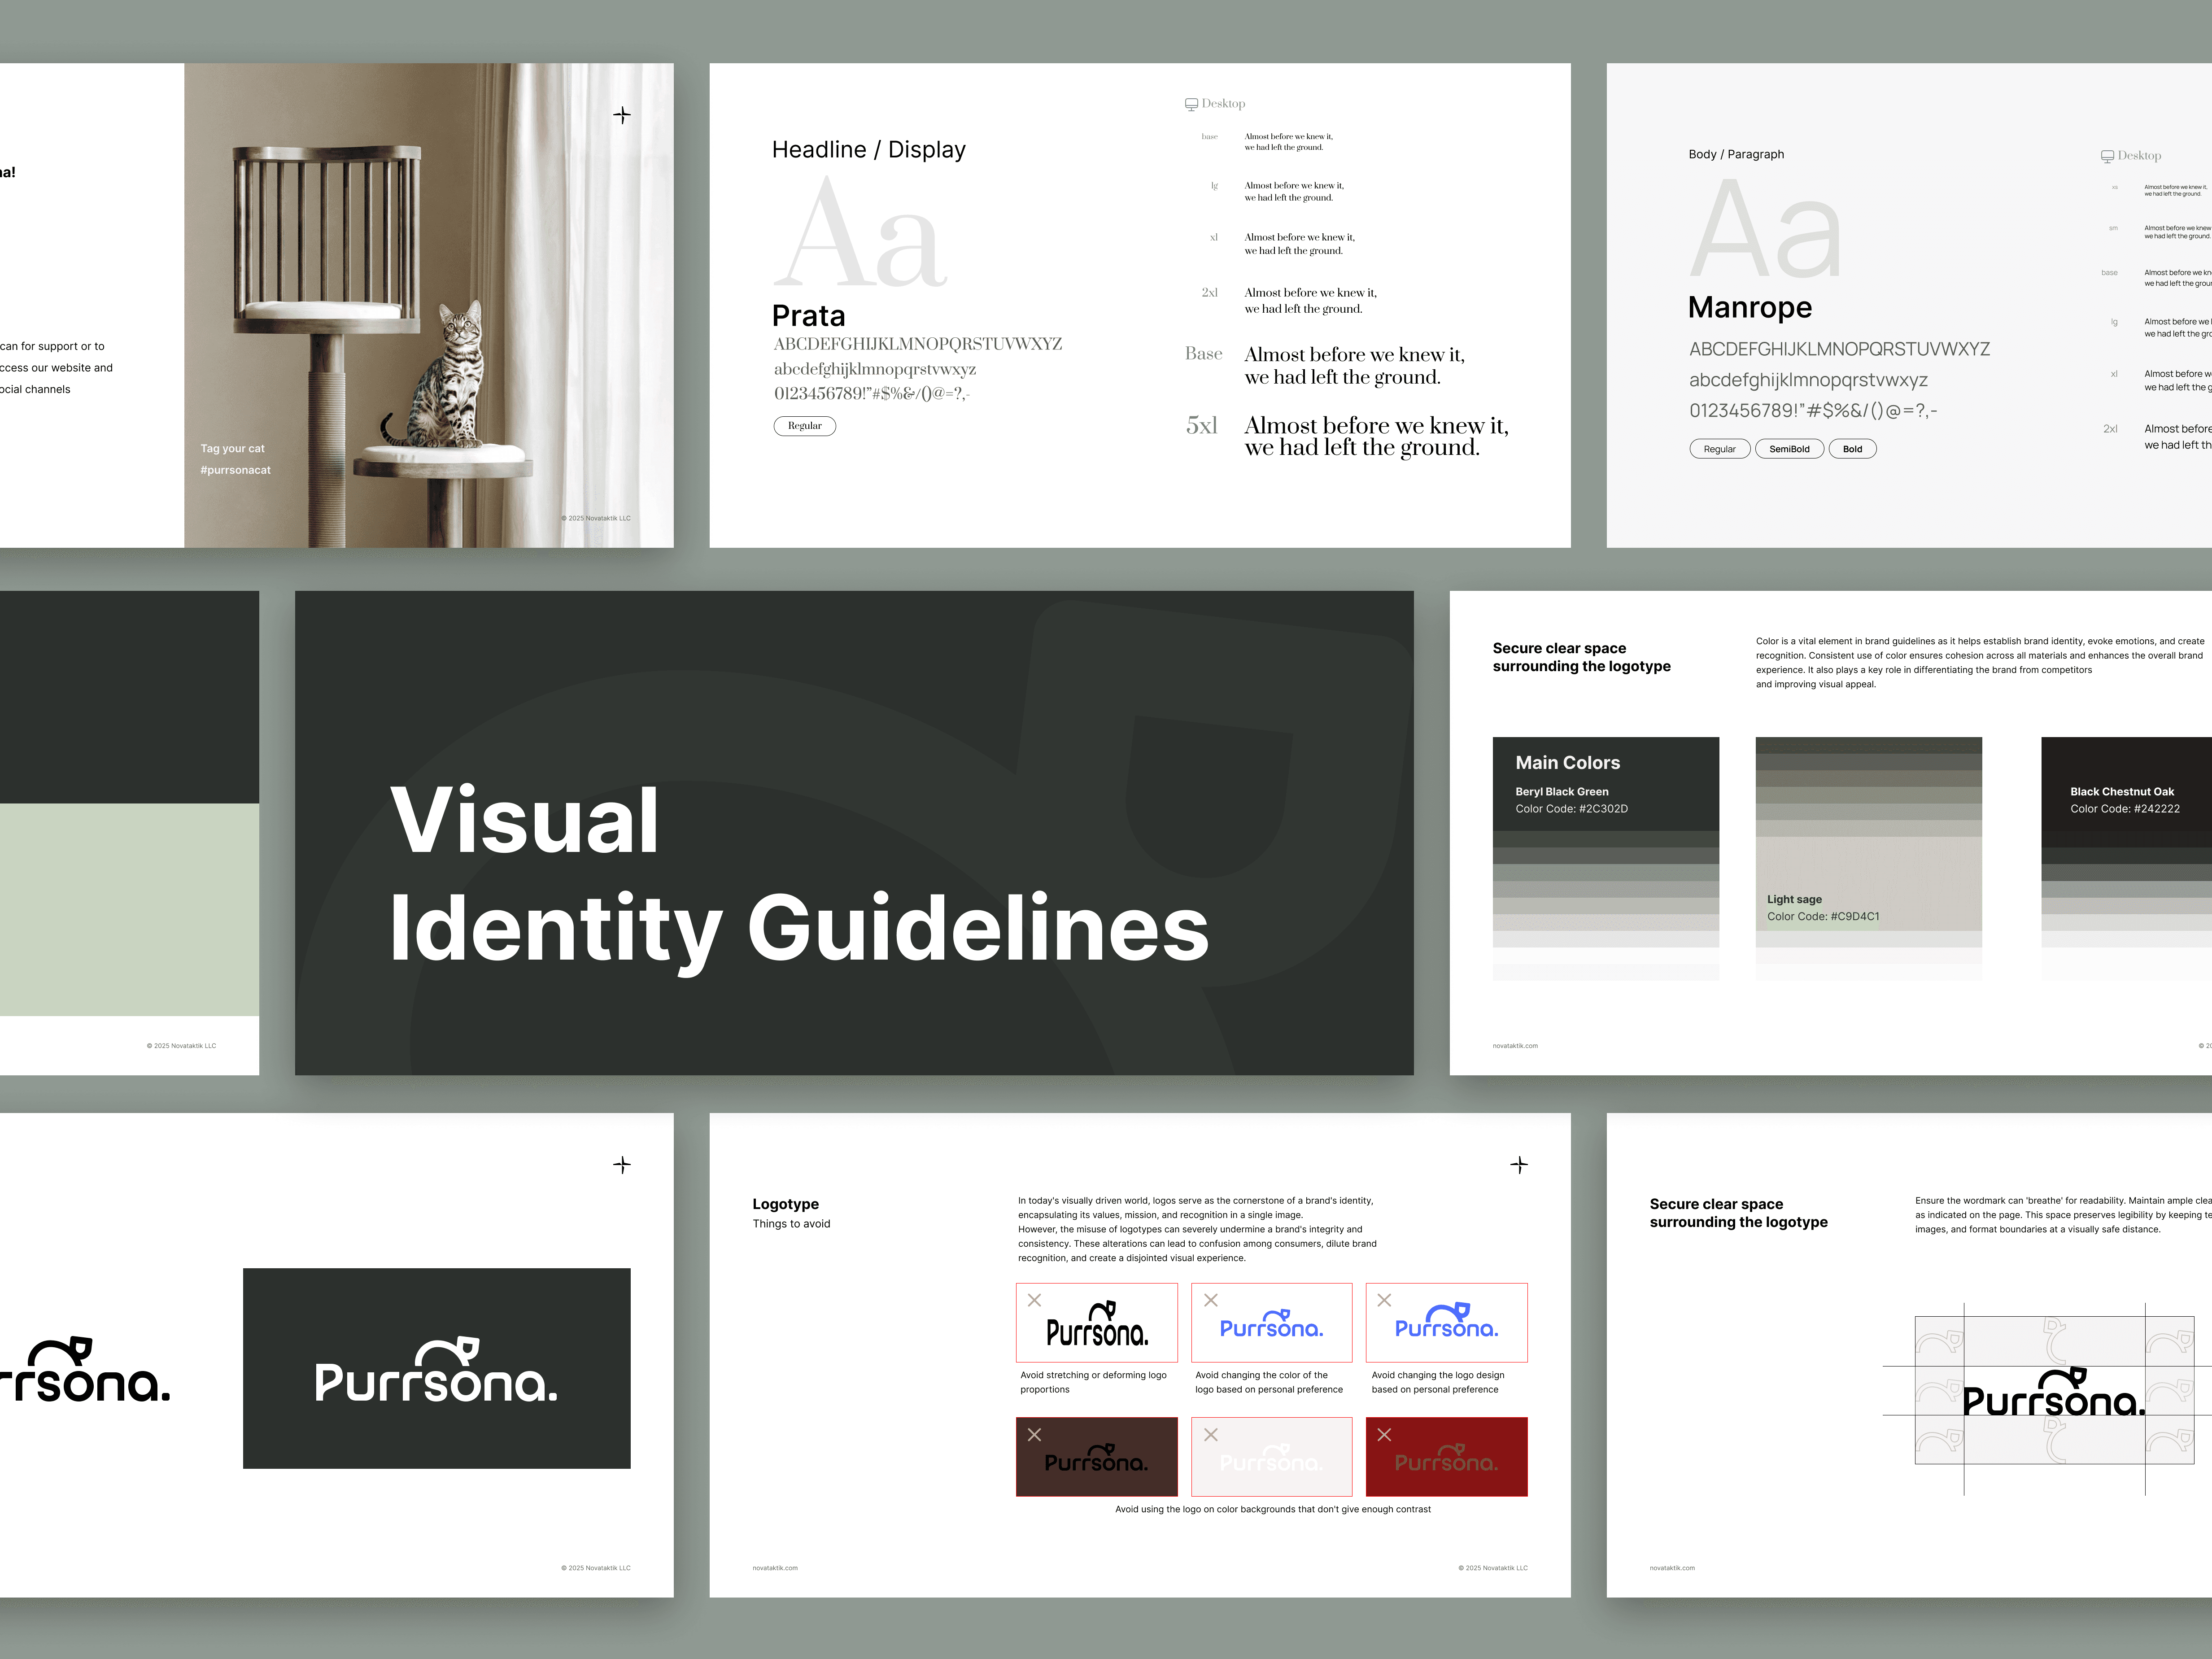Screen dimensions: 2212x1659
Task: Click X mark on blue recolored logo example
Action: 1211,1300
